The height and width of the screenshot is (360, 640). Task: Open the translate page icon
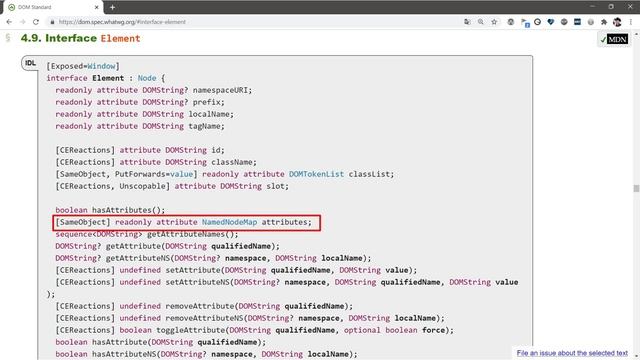[467, 22]
